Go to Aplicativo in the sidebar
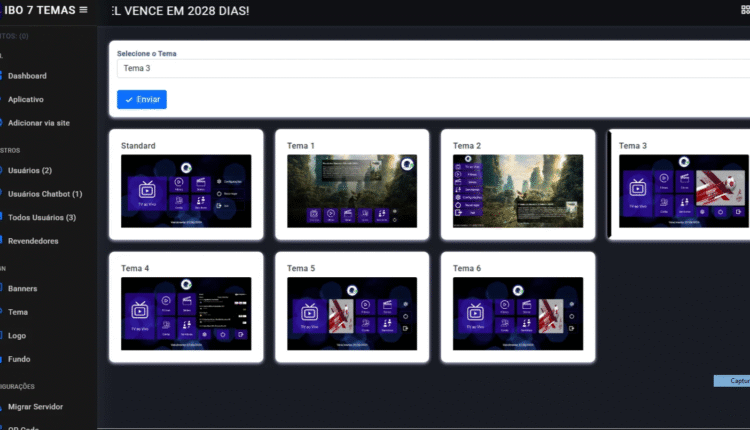The image size is (750, 430). [x=26, y=99]
